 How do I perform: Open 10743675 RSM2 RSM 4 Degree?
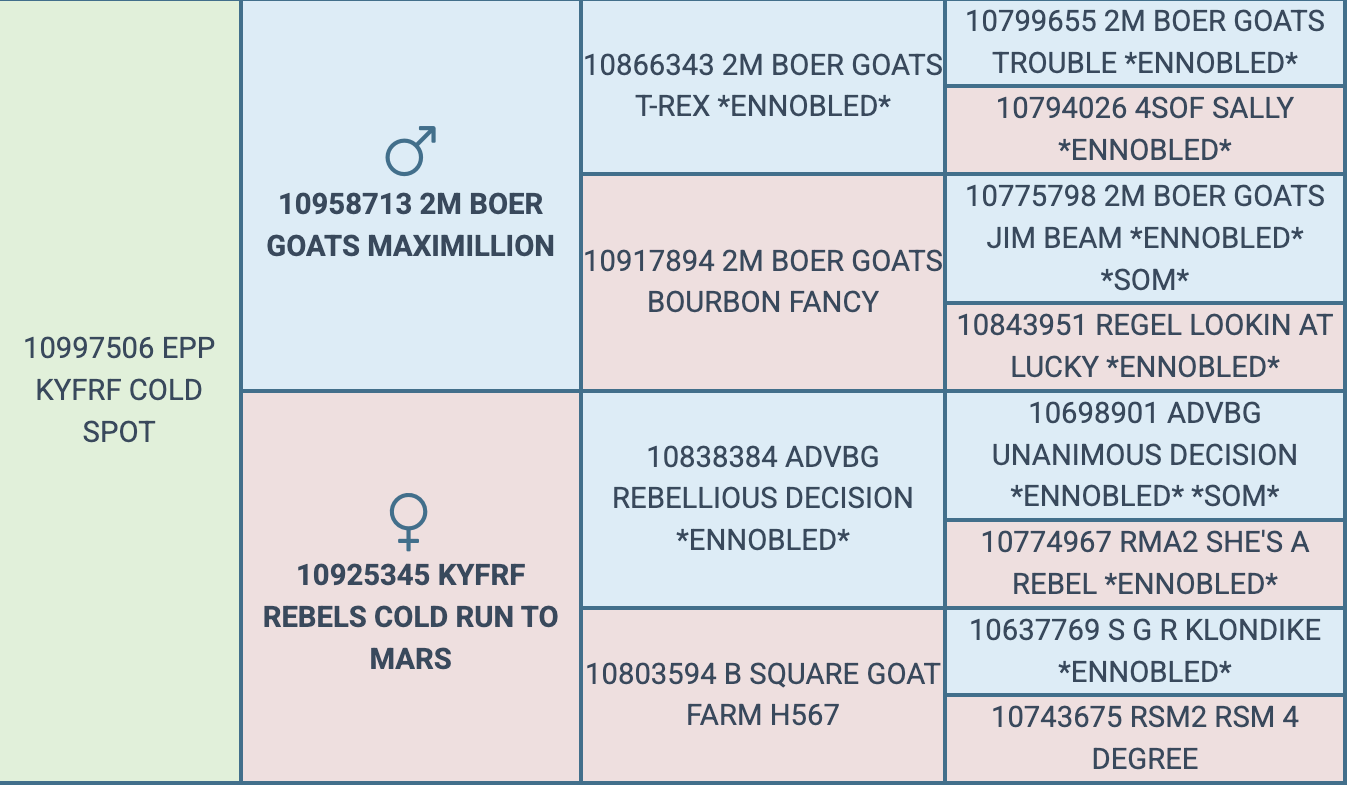pyautogui.click(x=1145, y=738)
